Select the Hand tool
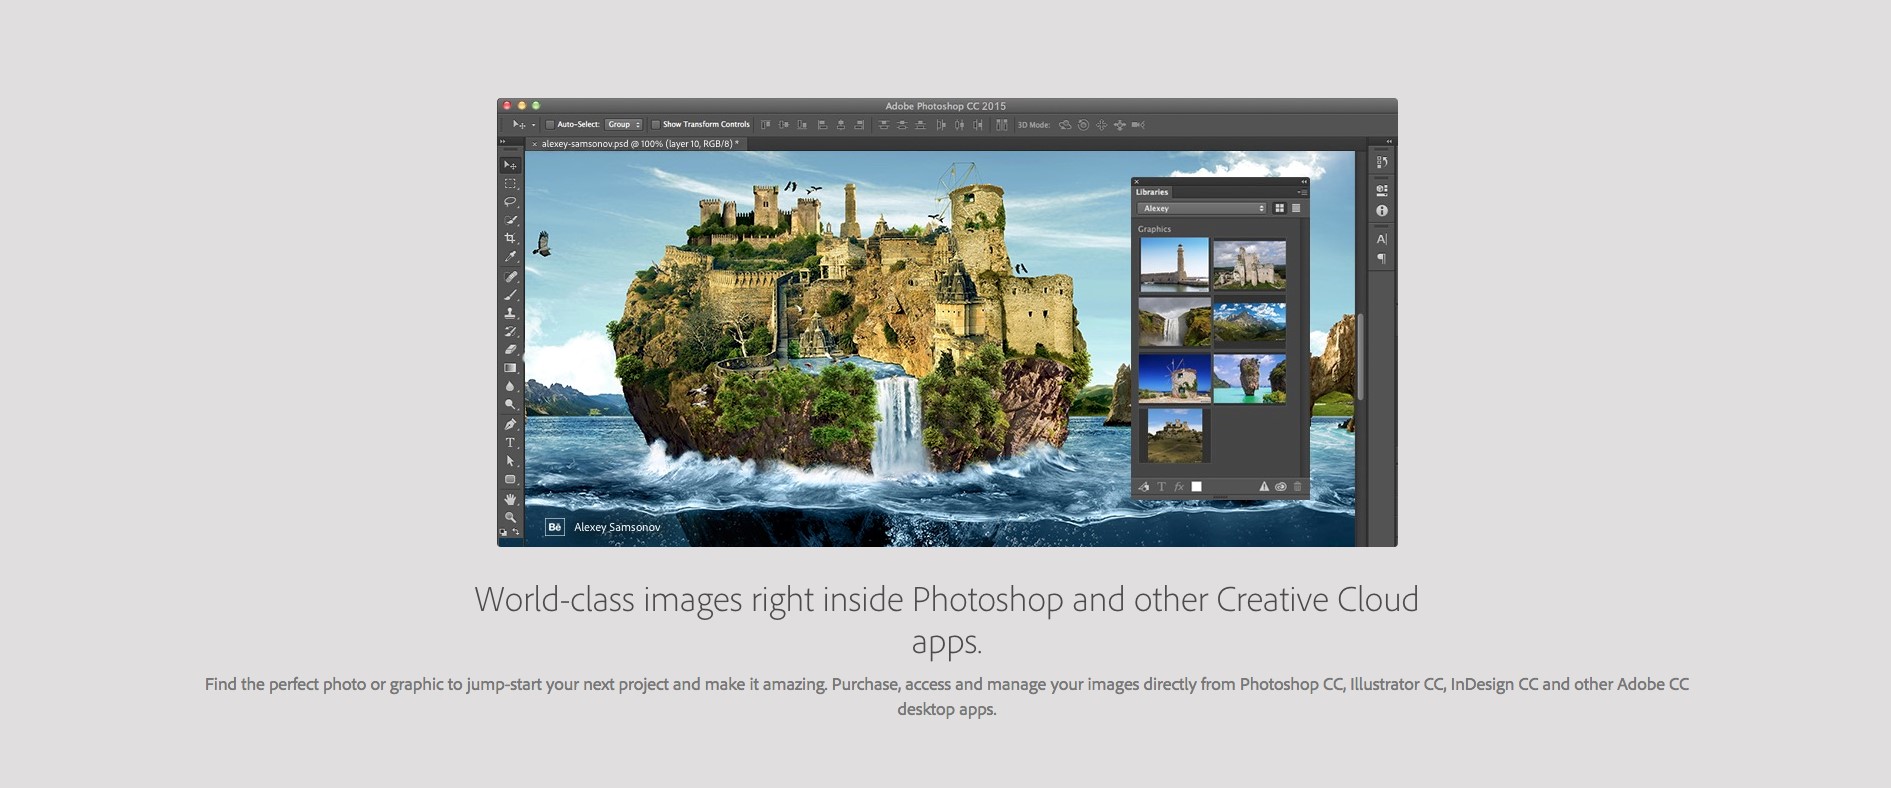 click(510, 499)
